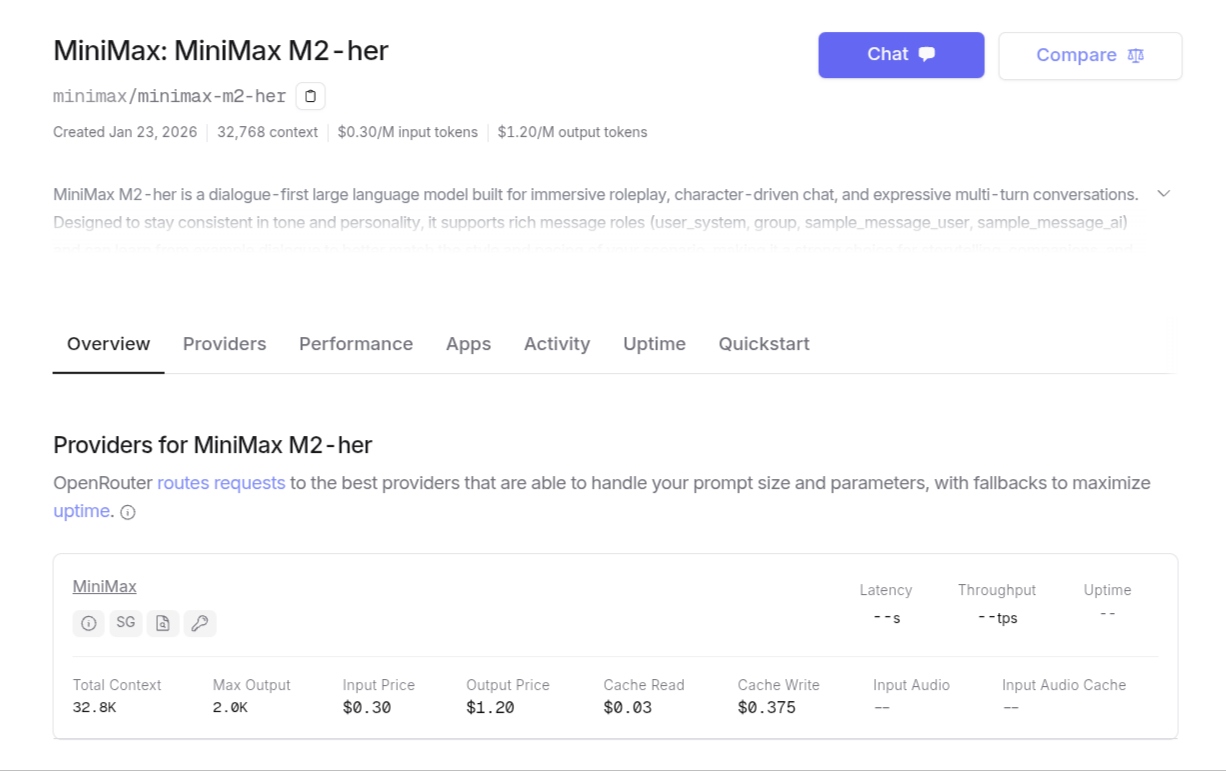Viewport: 1226px width, 771px height.
Task: Click the Latency column label
Action: click(x=886, y=590)
